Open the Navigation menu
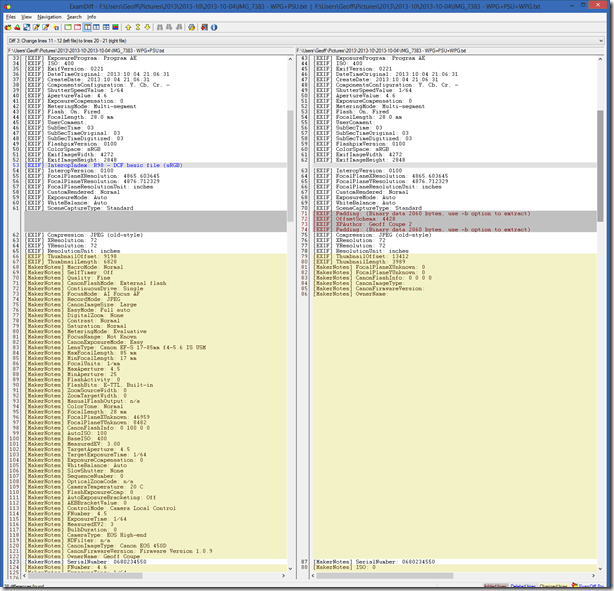614x591 pixels. click(x=49, y=17)
